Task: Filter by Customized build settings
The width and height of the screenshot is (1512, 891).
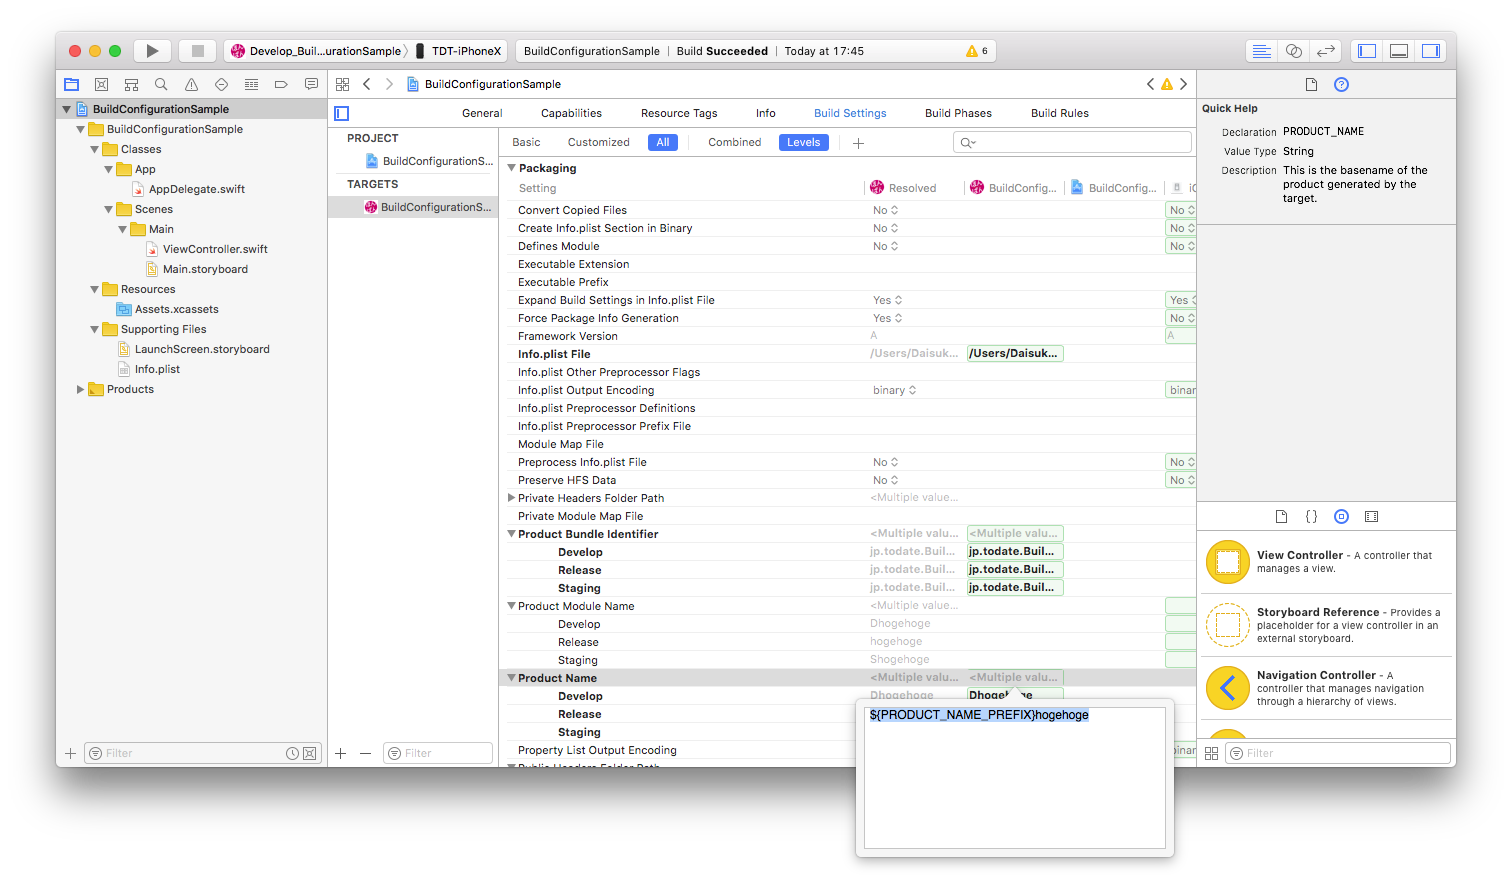Action: pyautogui.click(x=598, y=142)
